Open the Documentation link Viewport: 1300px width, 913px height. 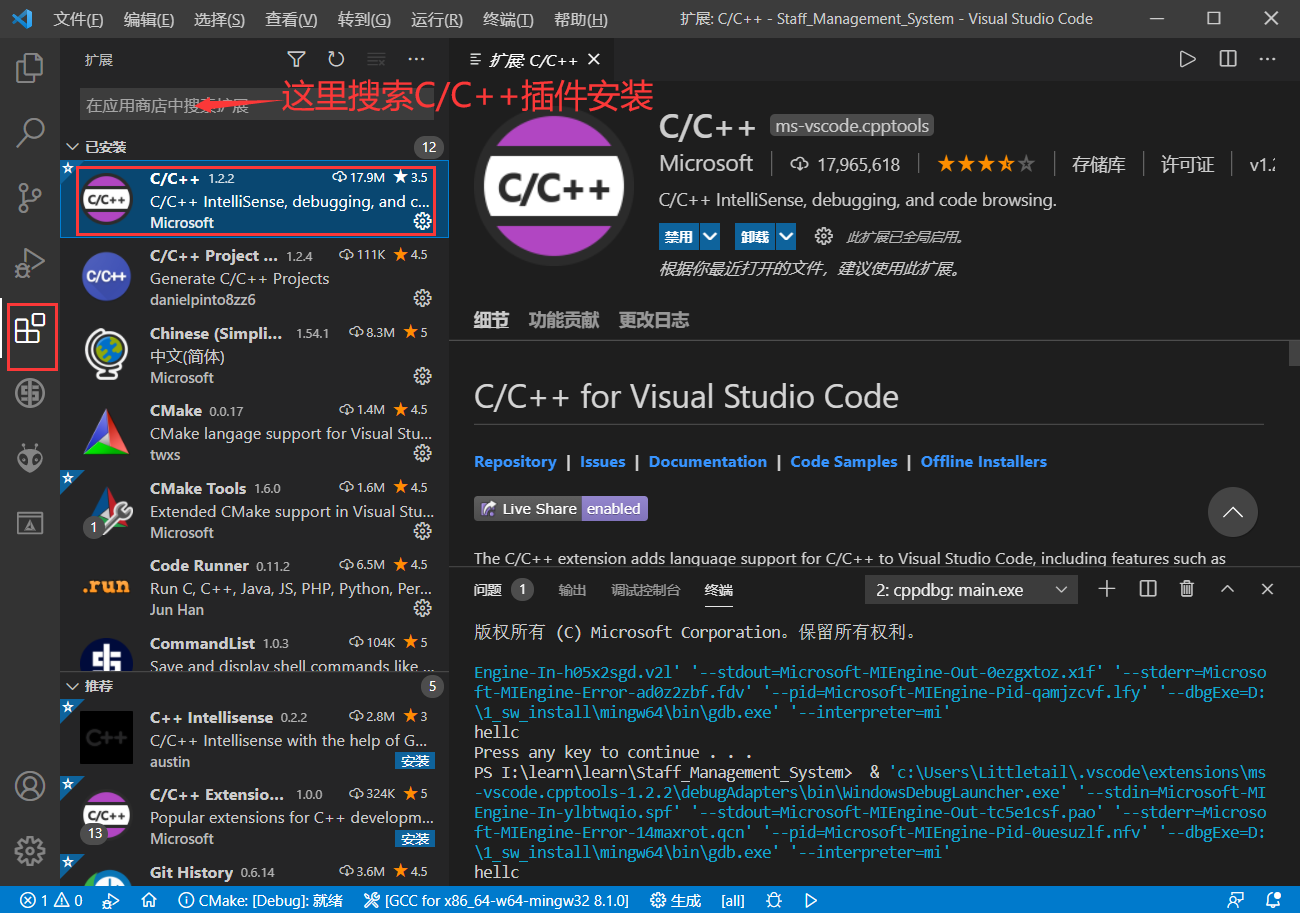(x=708, y=461)
